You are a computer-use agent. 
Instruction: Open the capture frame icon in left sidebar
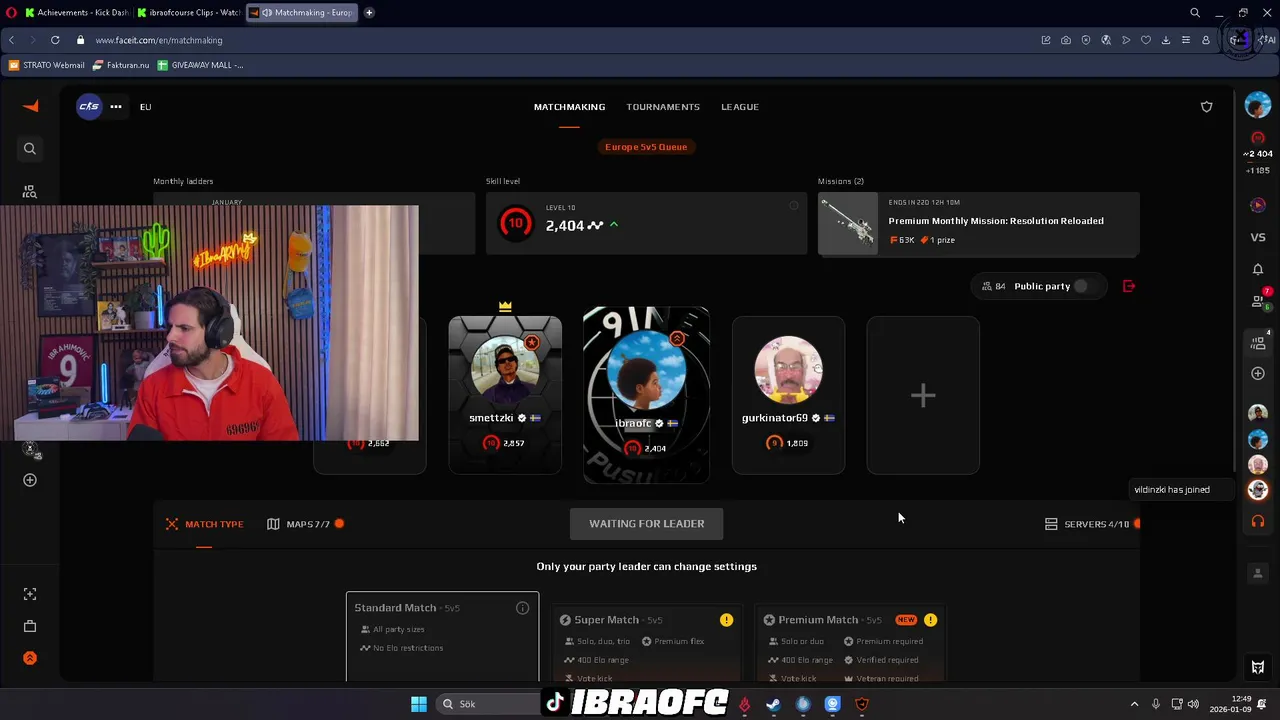click(x=30, y=594)
